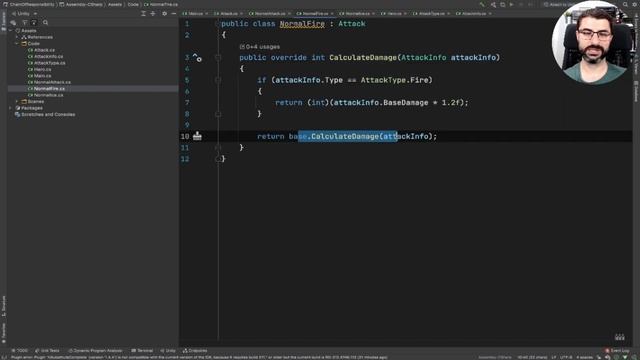The image size is (640, 360).
Task: Close the AttackInfo.cs editor tab
Action: (490, 13)
